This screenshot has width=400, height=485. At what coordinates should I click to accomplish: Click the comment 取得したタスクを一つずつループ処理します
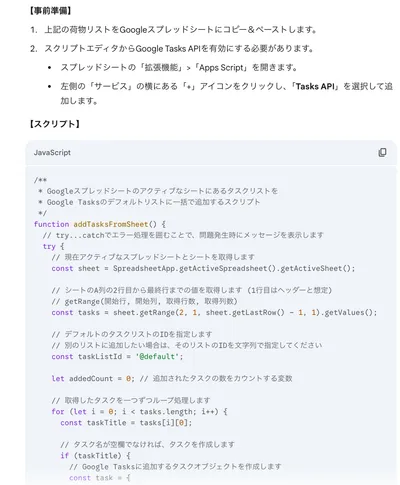[131, 400]
